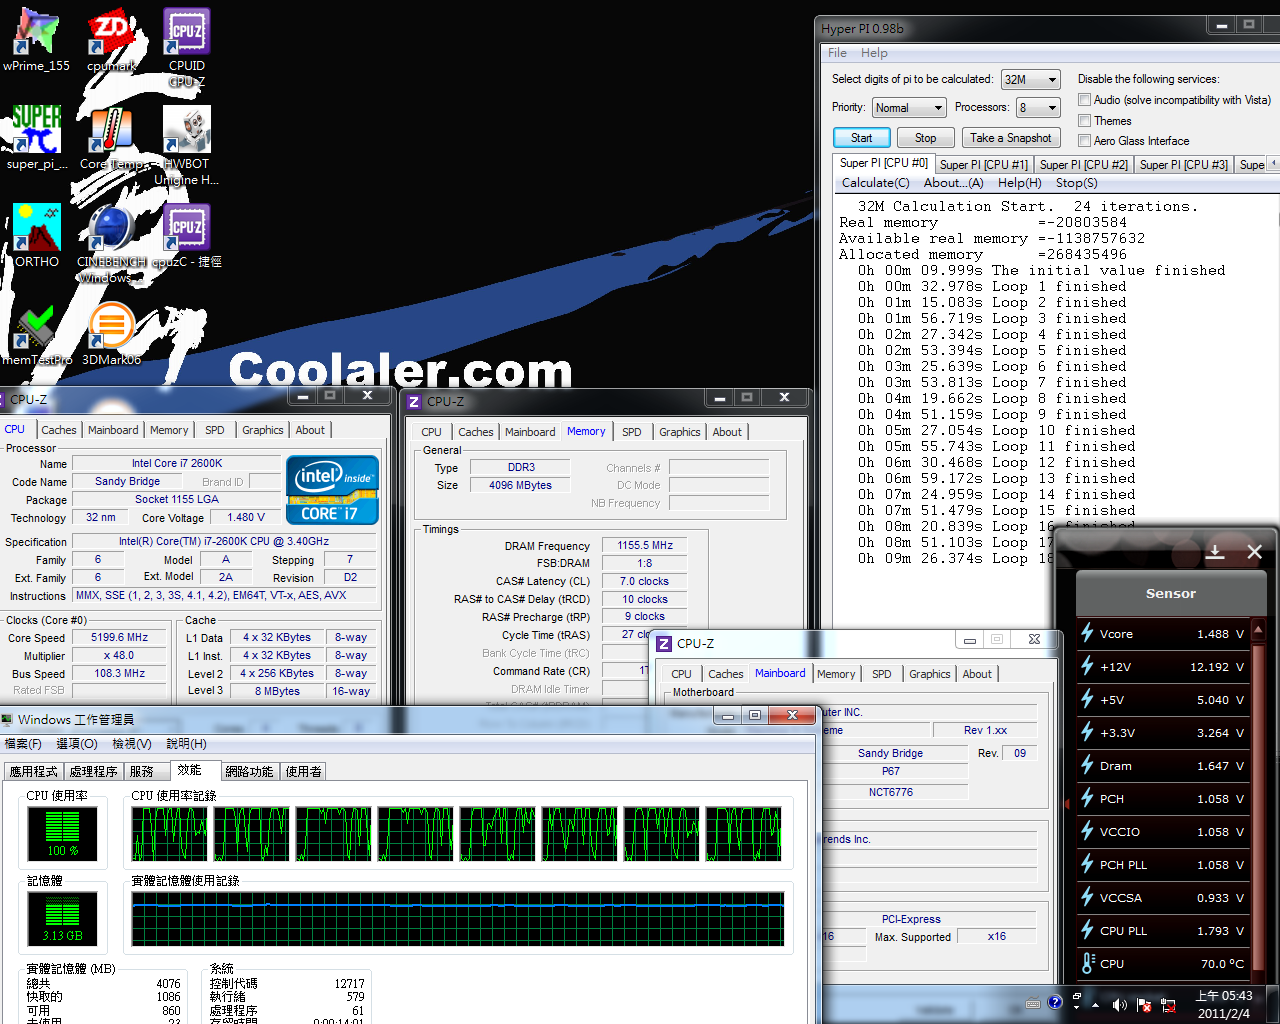This screenshot has height=1024, width=1280.
Task: Open the 網路功能 tab in Task Manager
Action: (x=249, y=772)
